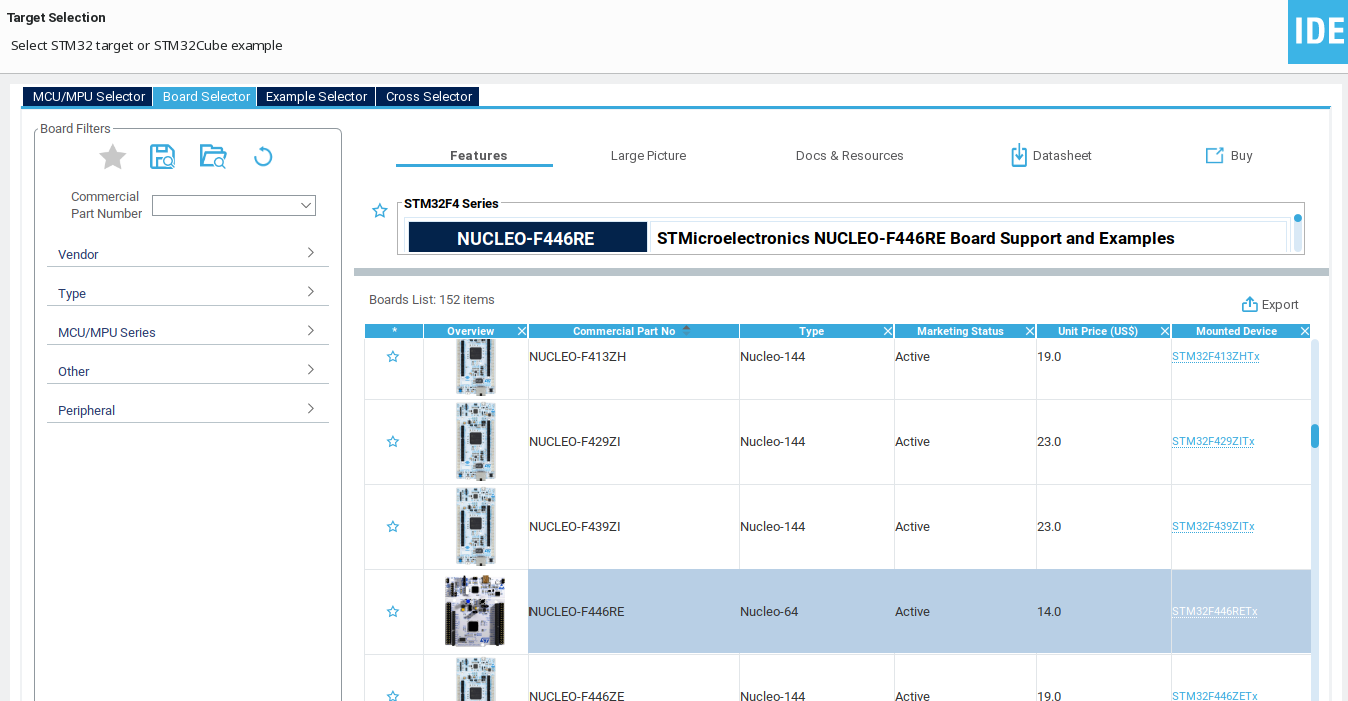Click the NUCLEO-F439ZI board thumbnail
This screenshot has height=701, width=1348.
pos(475,526)
